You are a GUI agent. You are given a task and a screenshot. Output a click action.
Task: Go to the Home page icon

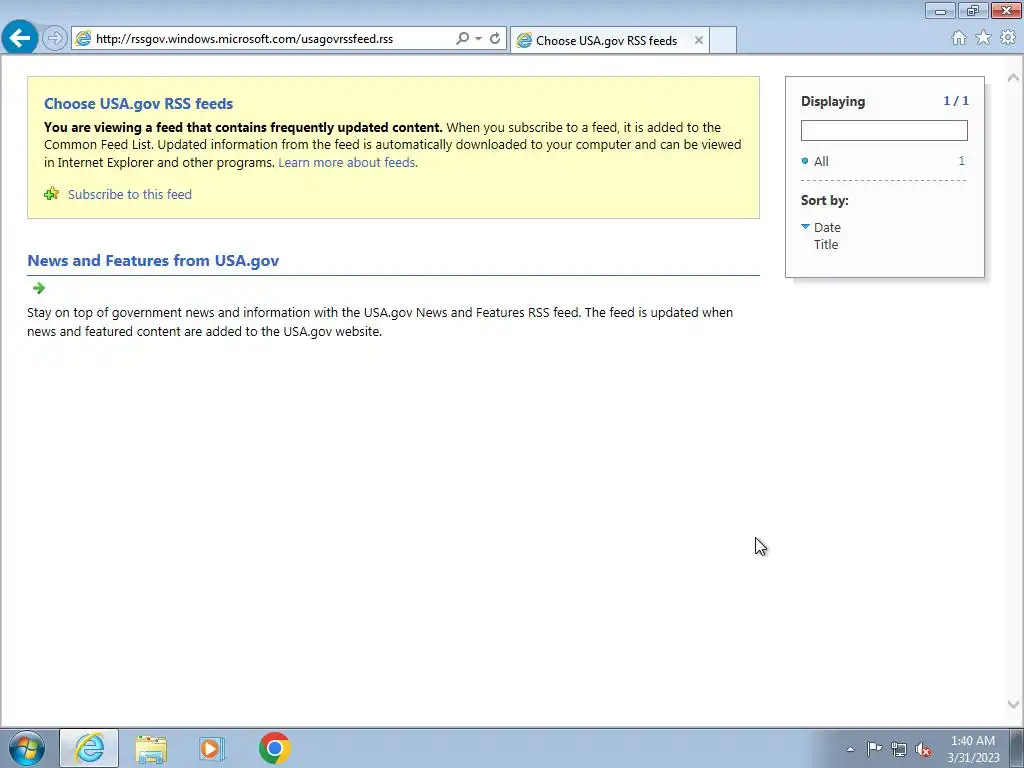coord(959,38)
